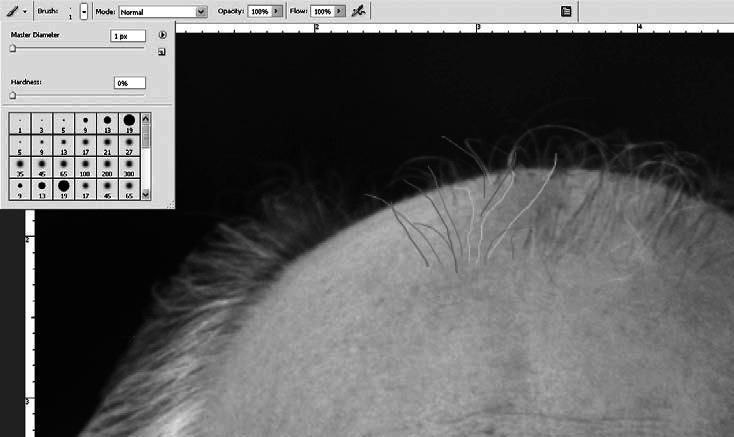
Task: Open the Brush tool preset picker
Action: (x=13, y=11)
